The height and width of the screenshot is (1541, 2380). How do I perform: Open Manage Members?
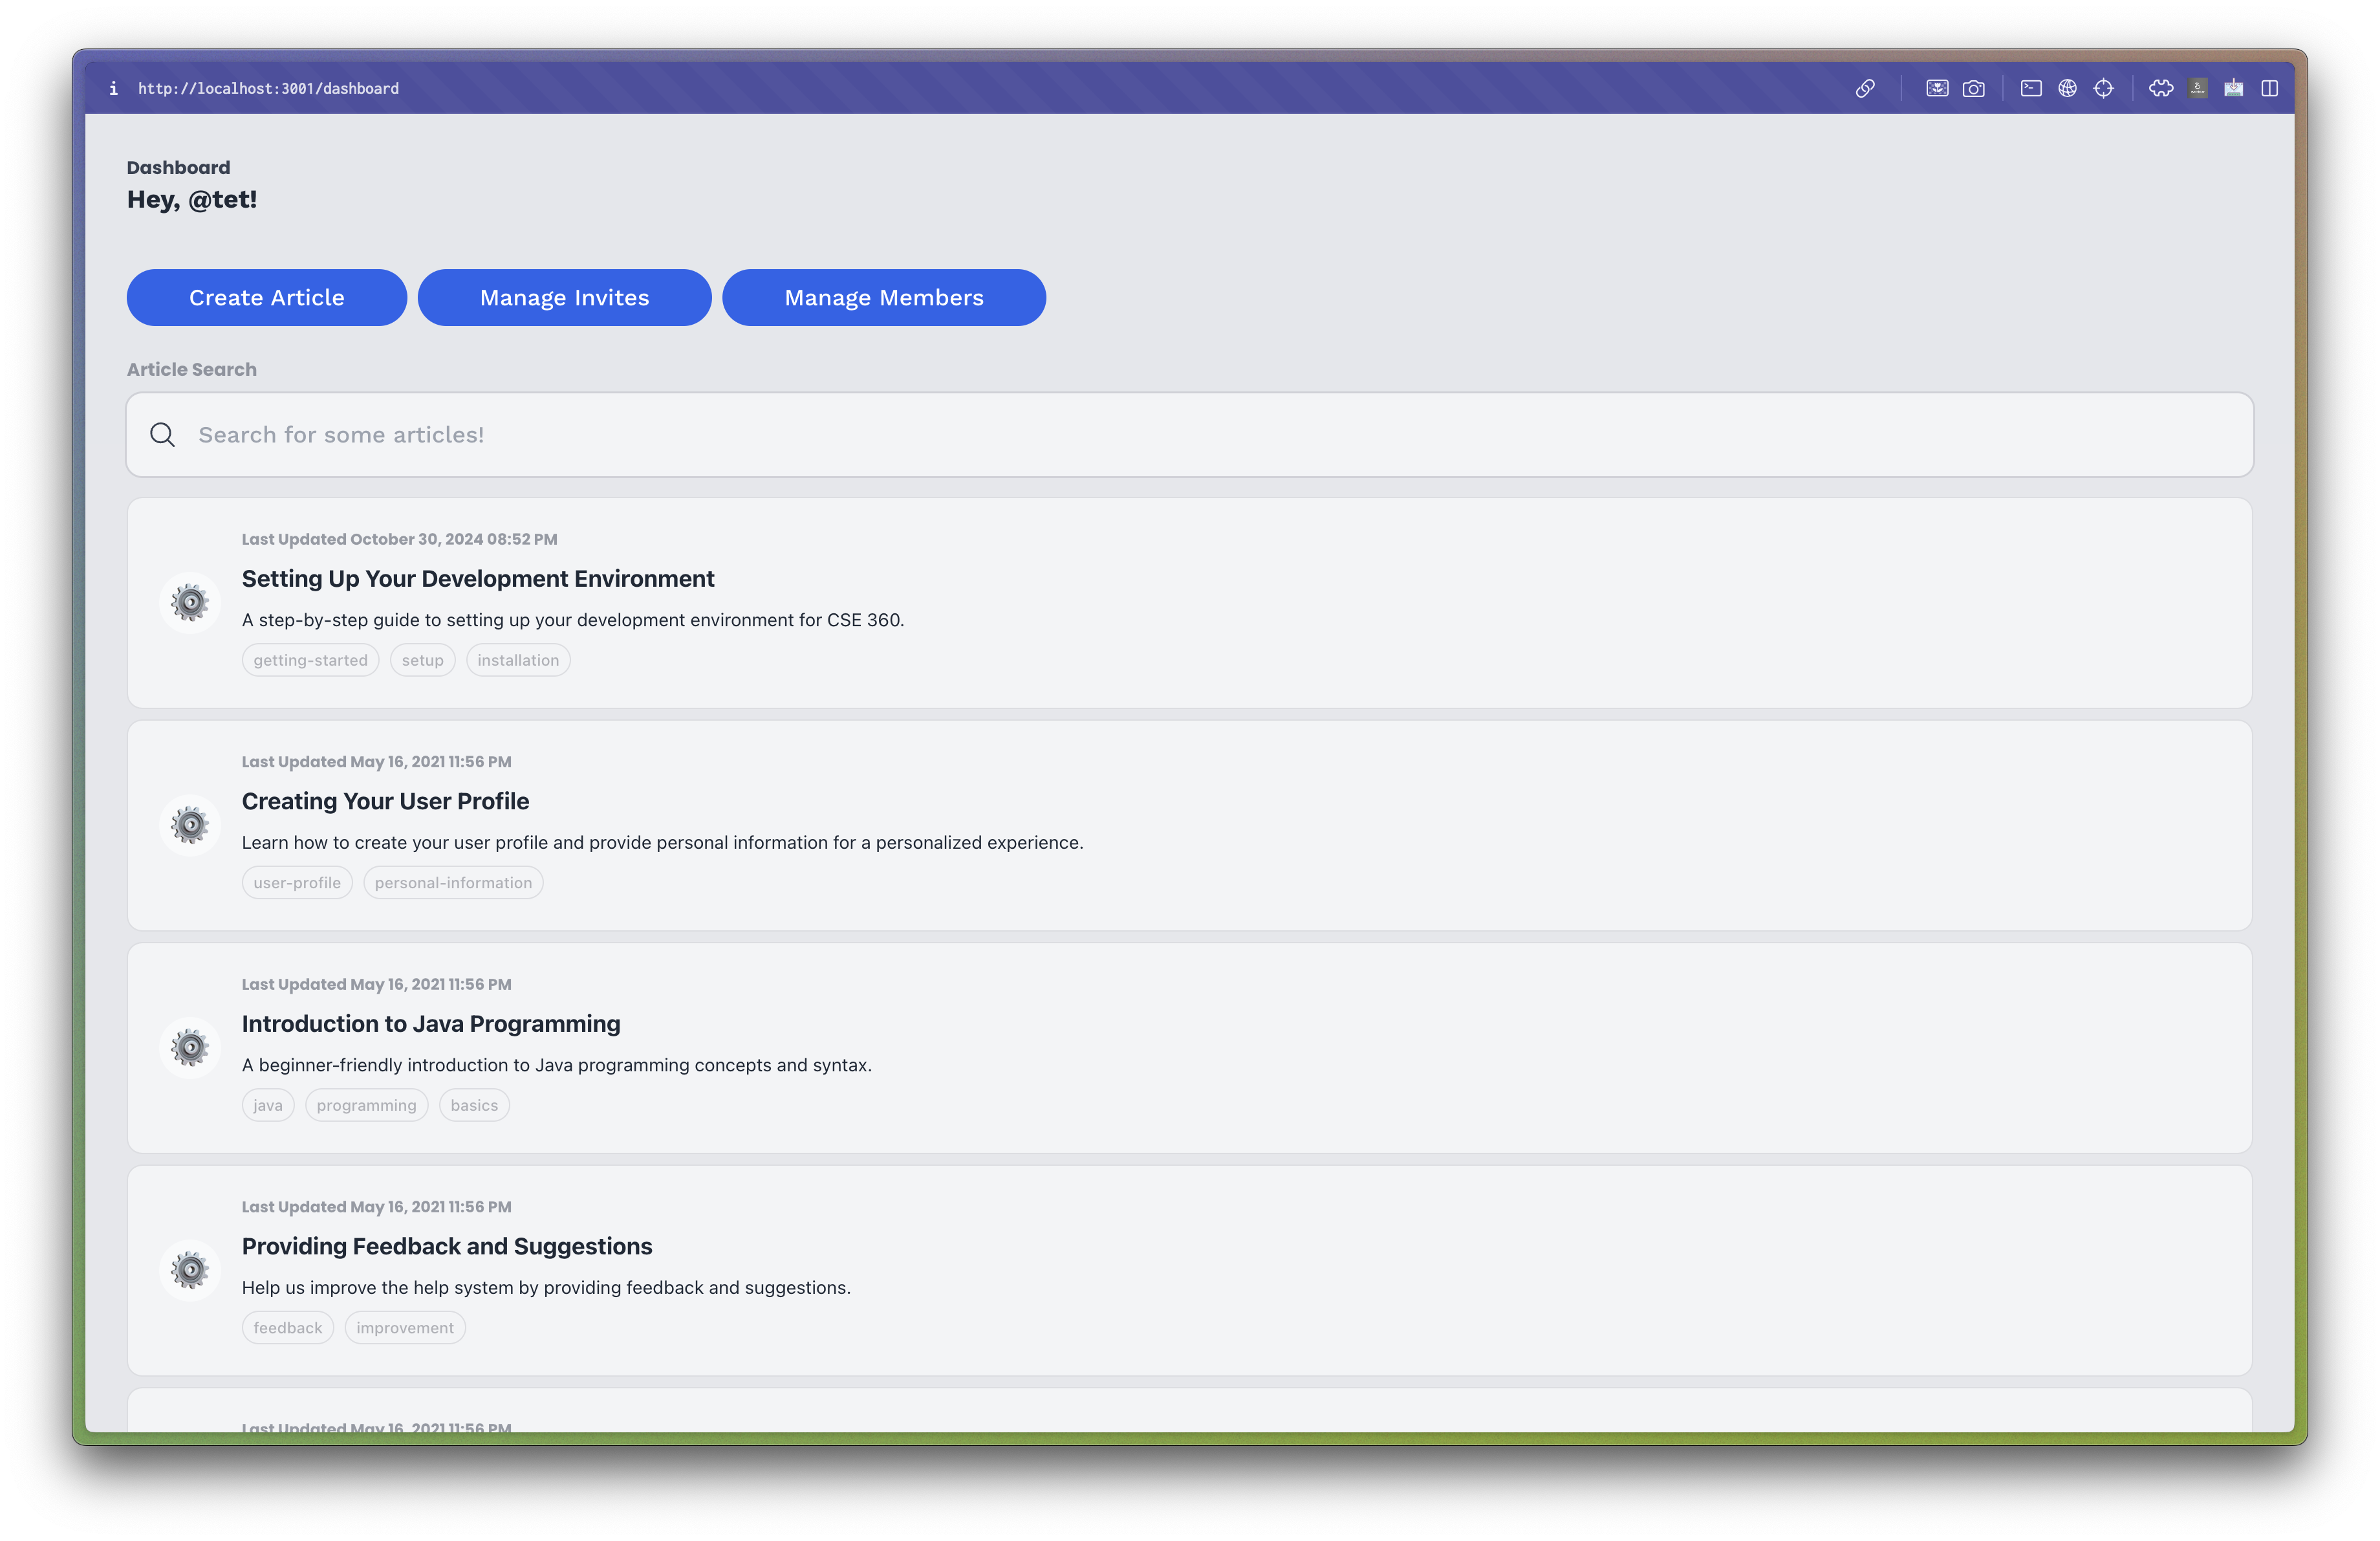point(883,297)
